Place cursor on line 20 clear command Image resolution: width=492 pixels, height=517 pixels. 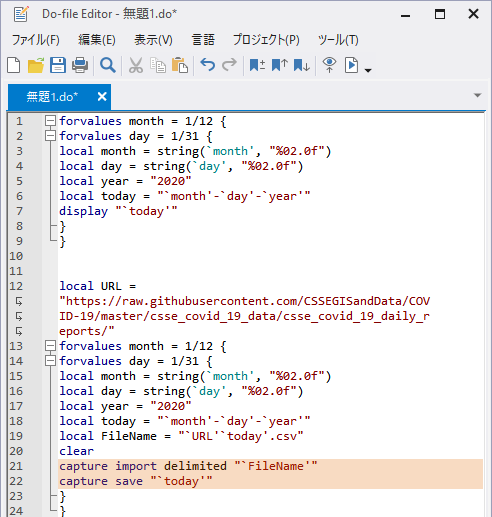point(77,451)
